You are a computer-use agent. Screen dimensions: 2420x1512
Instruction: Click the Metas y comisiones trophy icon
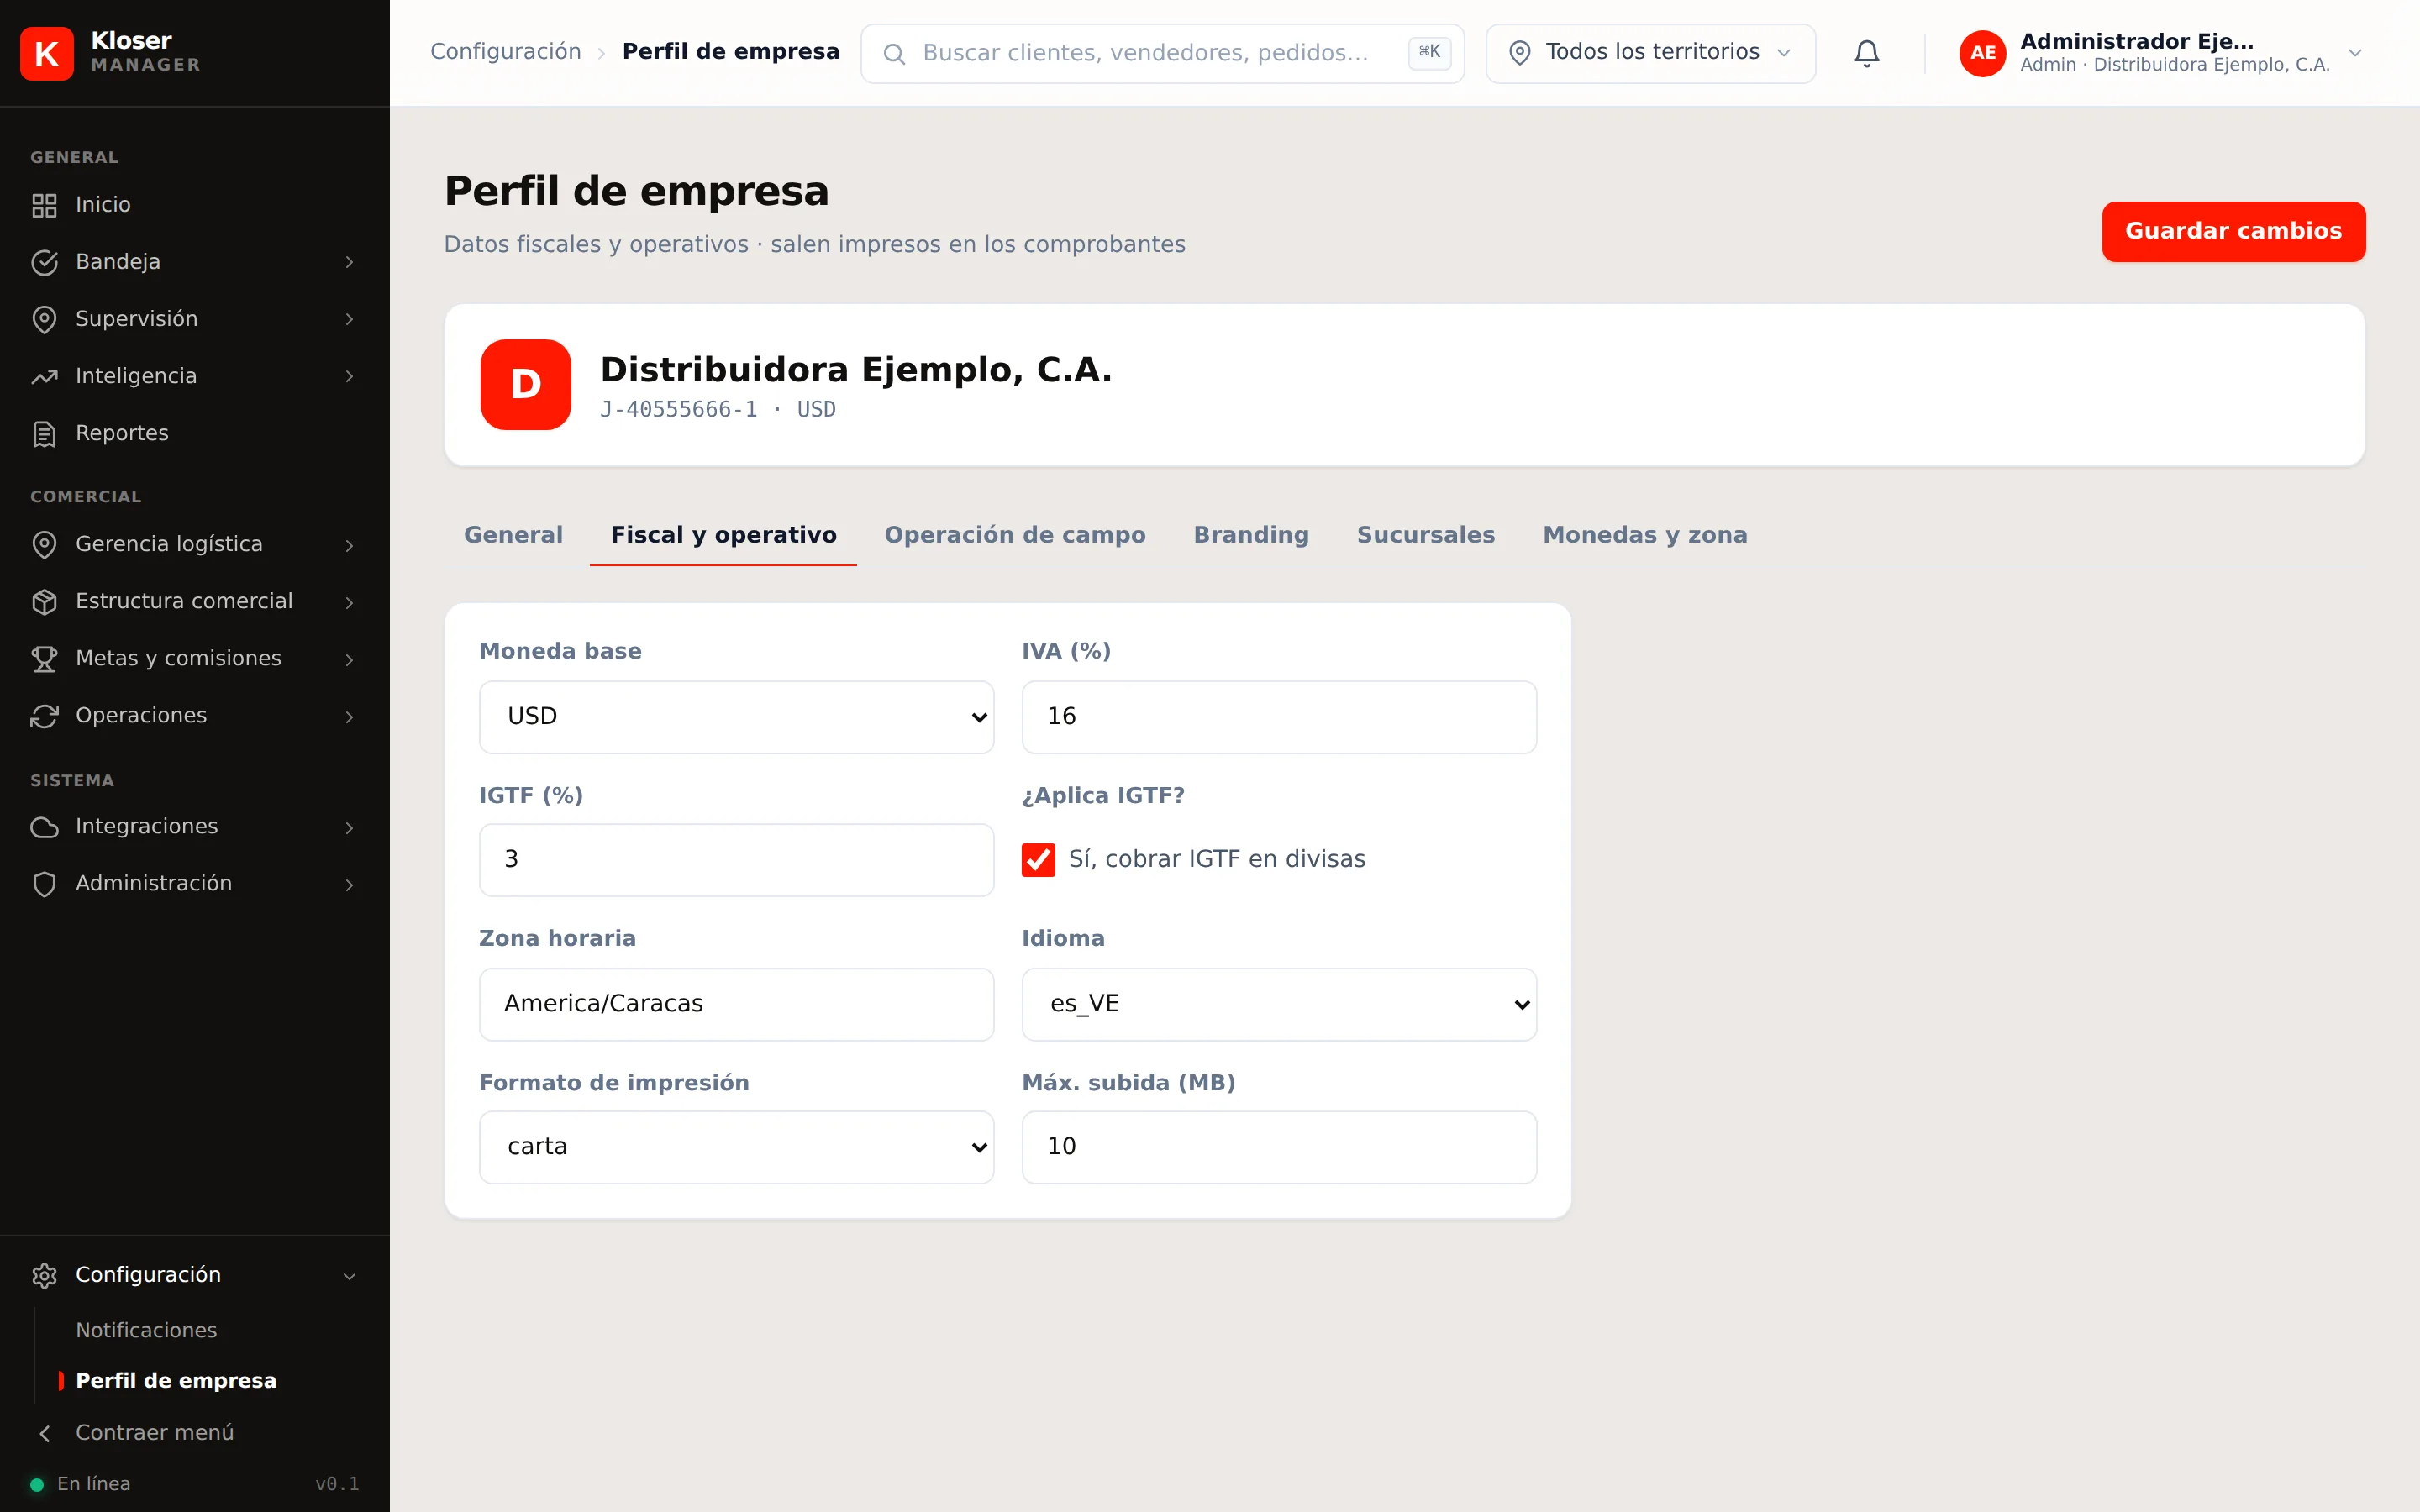[x=44, y=658]
